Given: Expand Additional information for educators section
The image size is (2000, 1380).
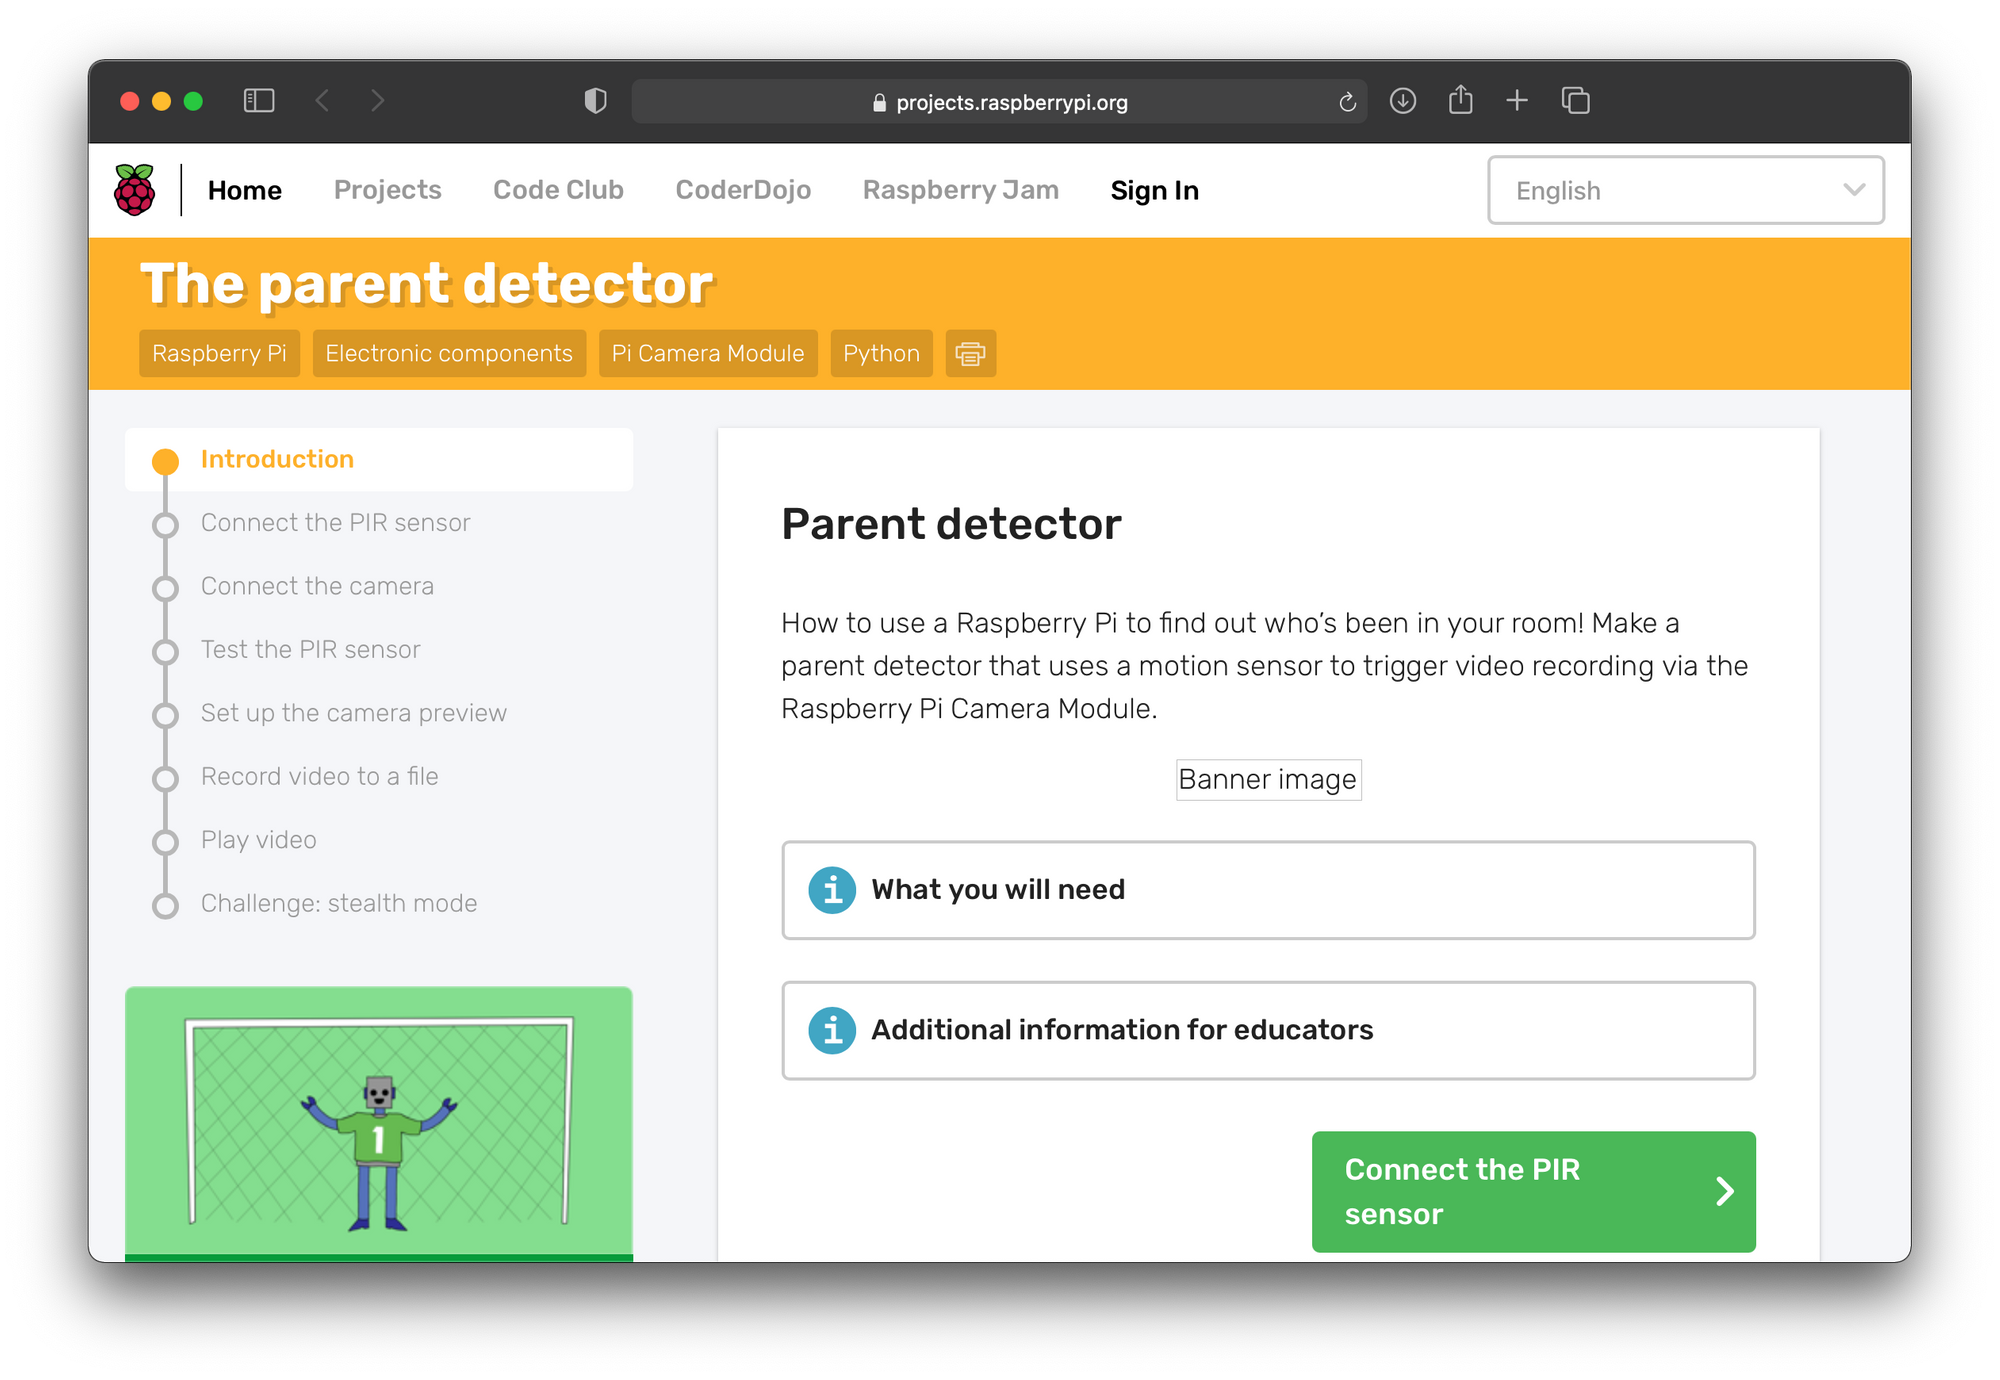Looking at the screenshot, I should point(1268,1030).
